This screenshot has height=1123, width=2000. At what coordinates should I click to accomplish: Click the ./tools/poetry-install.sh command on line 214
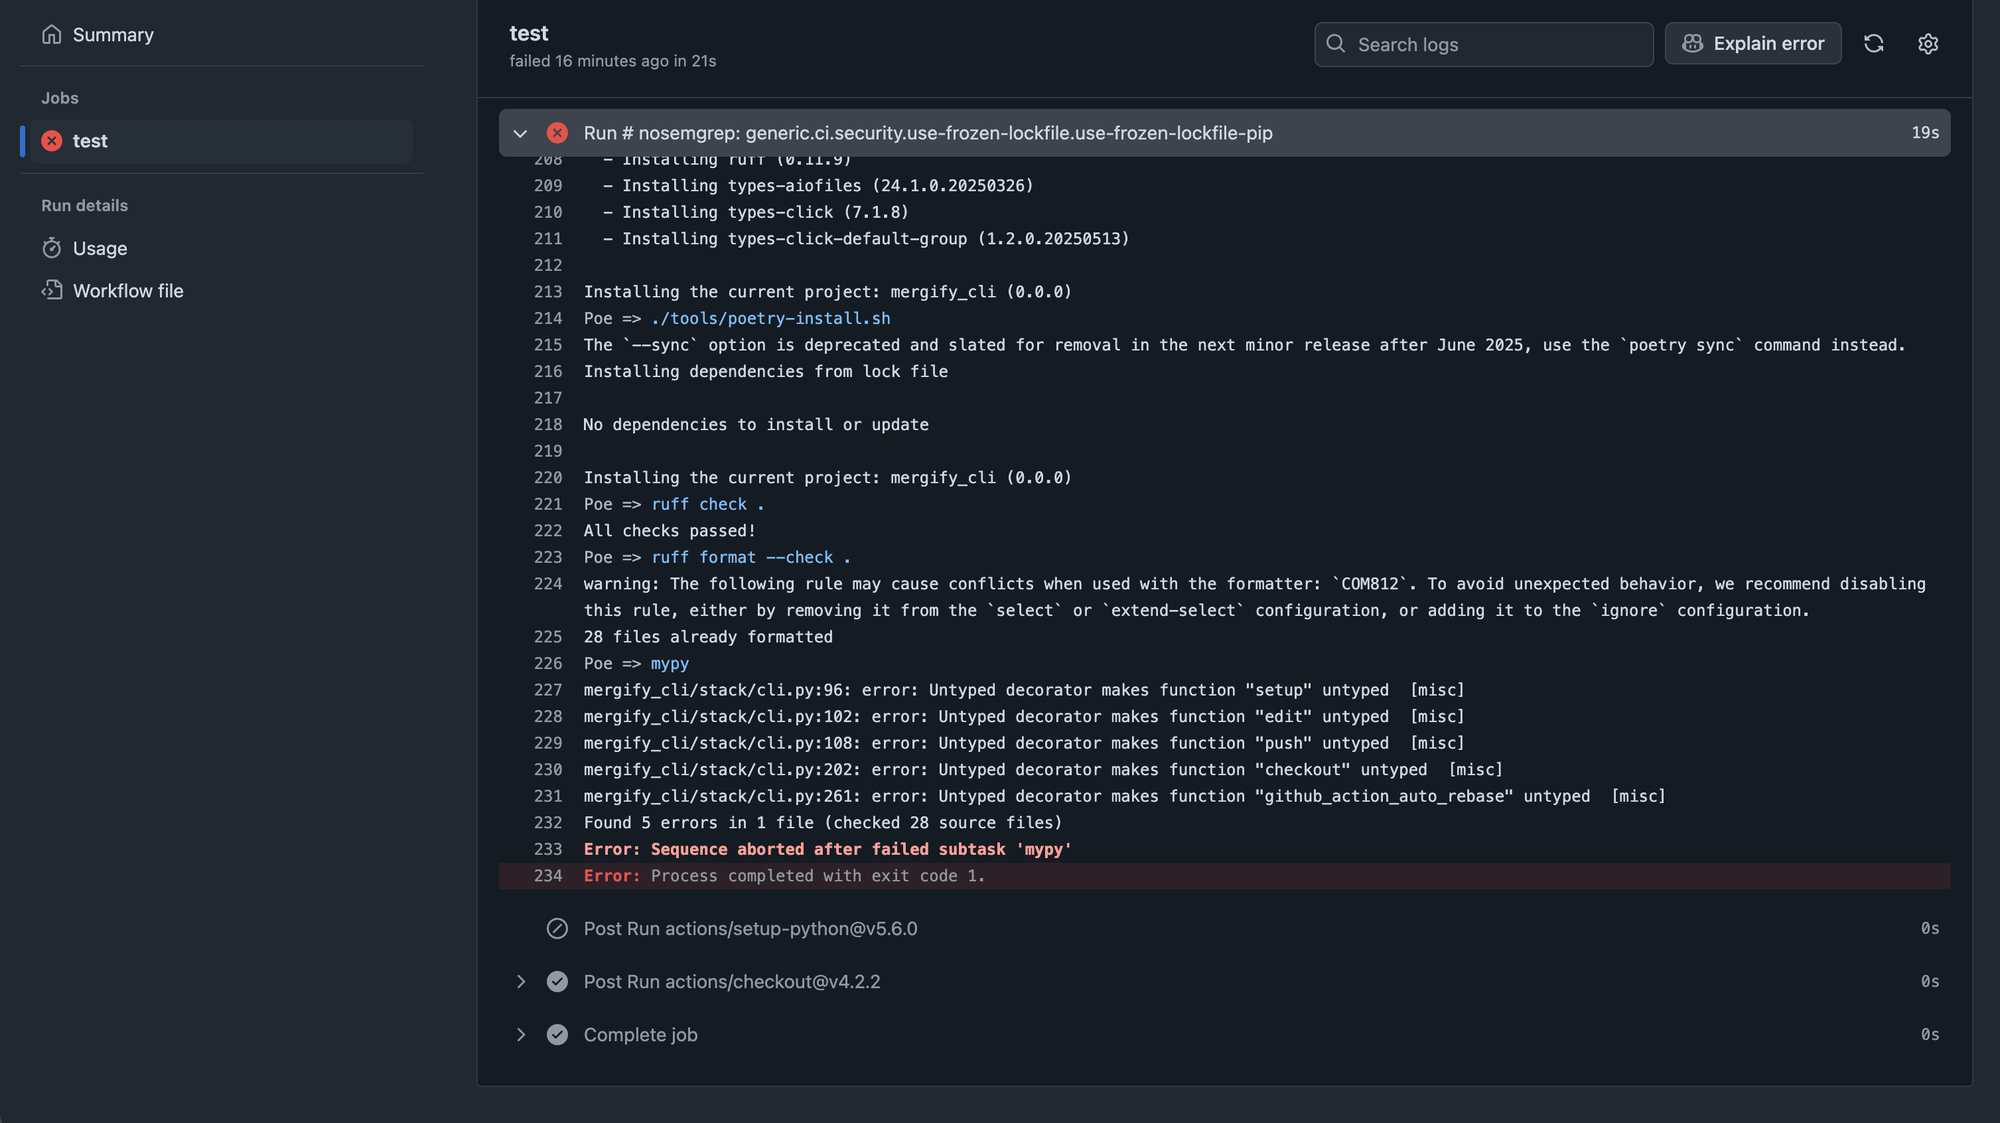coord(770,318)
